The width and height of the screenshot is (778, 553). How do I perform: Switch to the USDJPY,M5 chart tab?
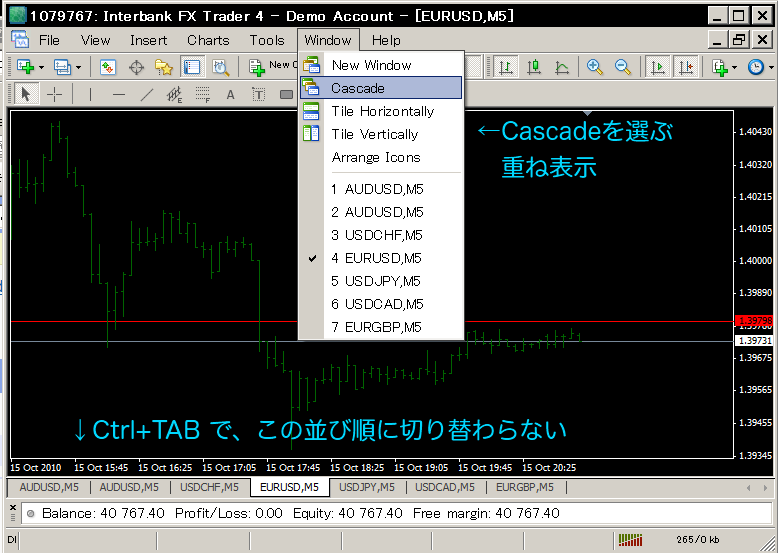[367, 487]
